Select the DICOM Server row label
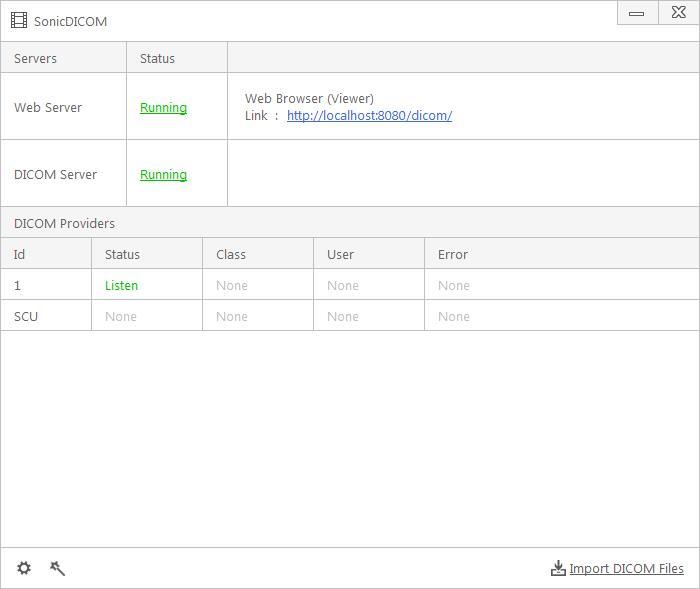The height and width of the screenshot is (589, 700). click(55, 175)
